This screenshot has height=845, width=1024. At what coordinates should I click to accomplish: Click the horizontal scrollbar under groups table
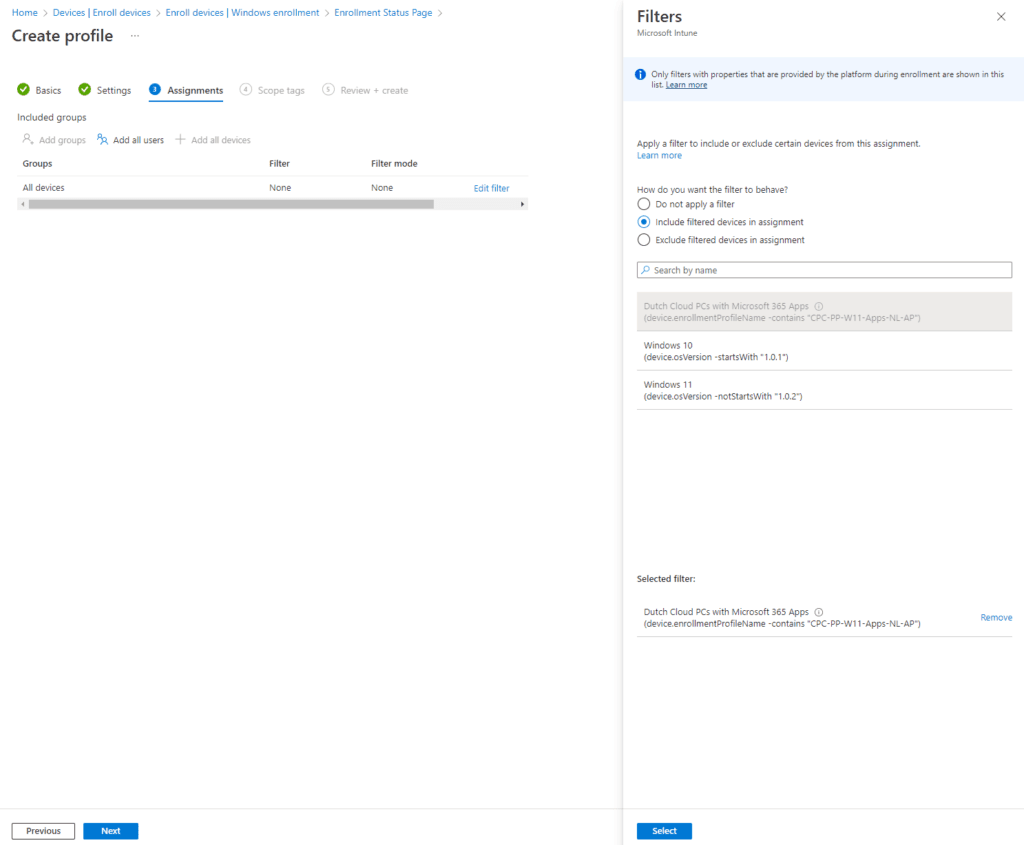click(231, 204)
